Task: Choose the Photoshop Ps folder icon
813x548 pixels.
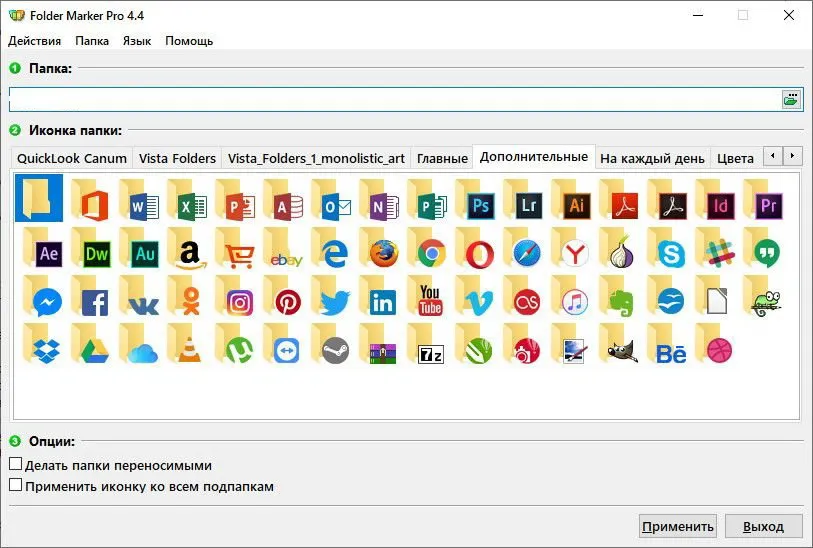Action: pyautogui.click(x=476, y=201)
